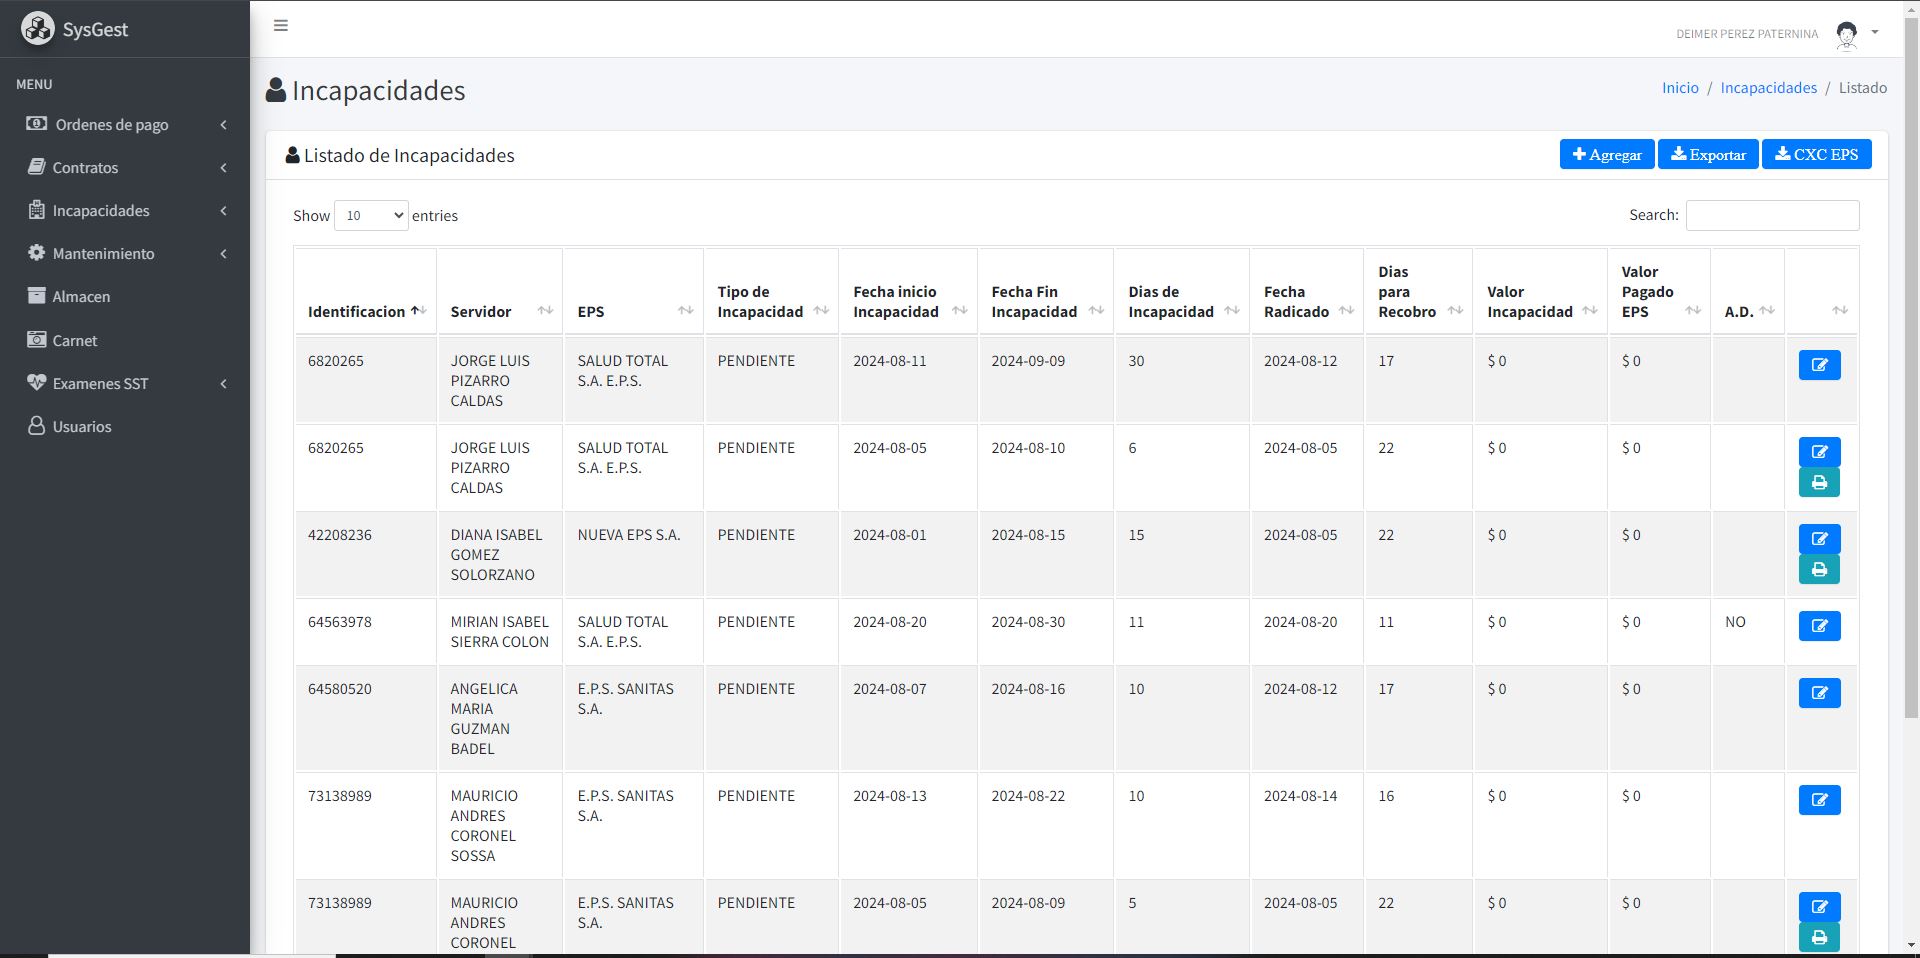Screen dimensions: 1920x958
Task: Open Almacen from the sidebar
Action: 81,297
